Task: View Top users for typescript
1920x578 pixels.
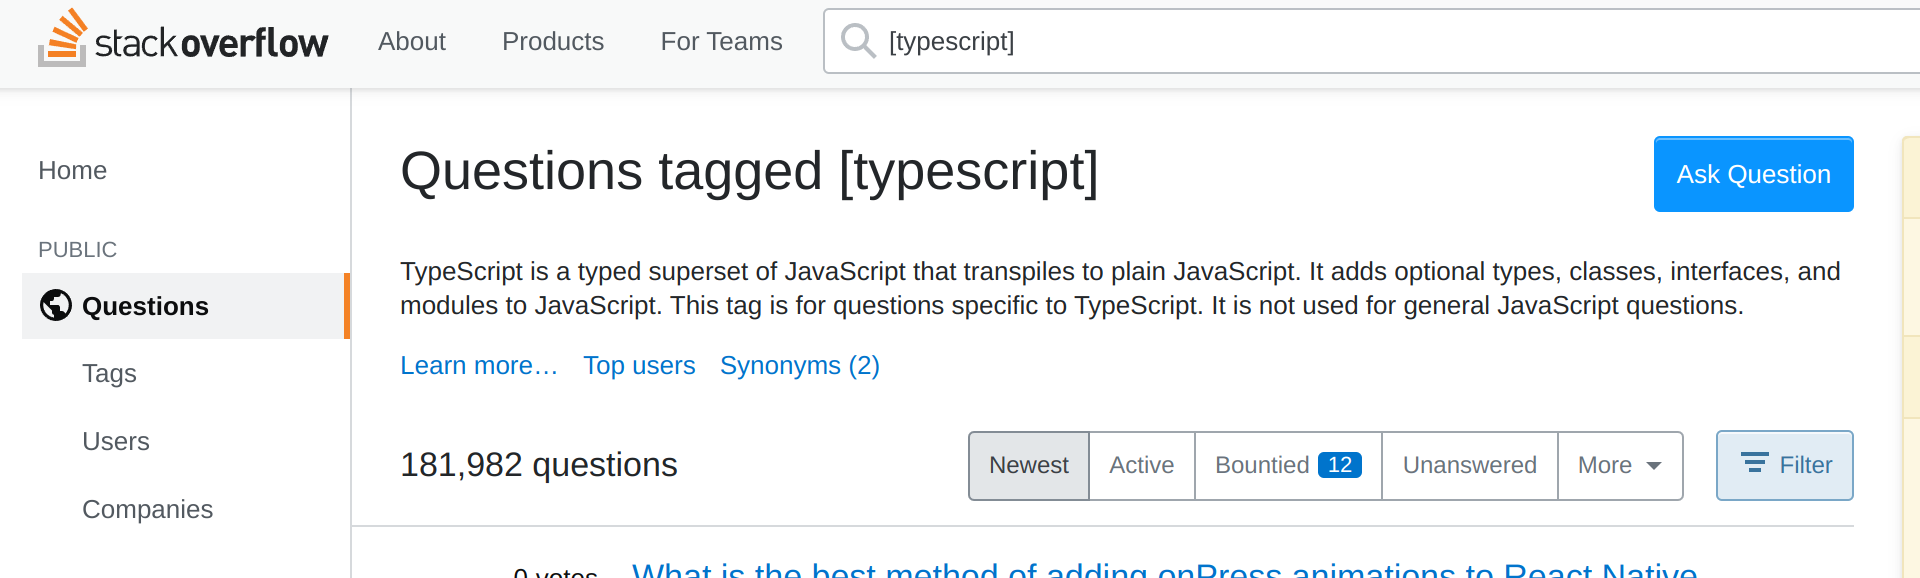Action: tap(639, 365)
